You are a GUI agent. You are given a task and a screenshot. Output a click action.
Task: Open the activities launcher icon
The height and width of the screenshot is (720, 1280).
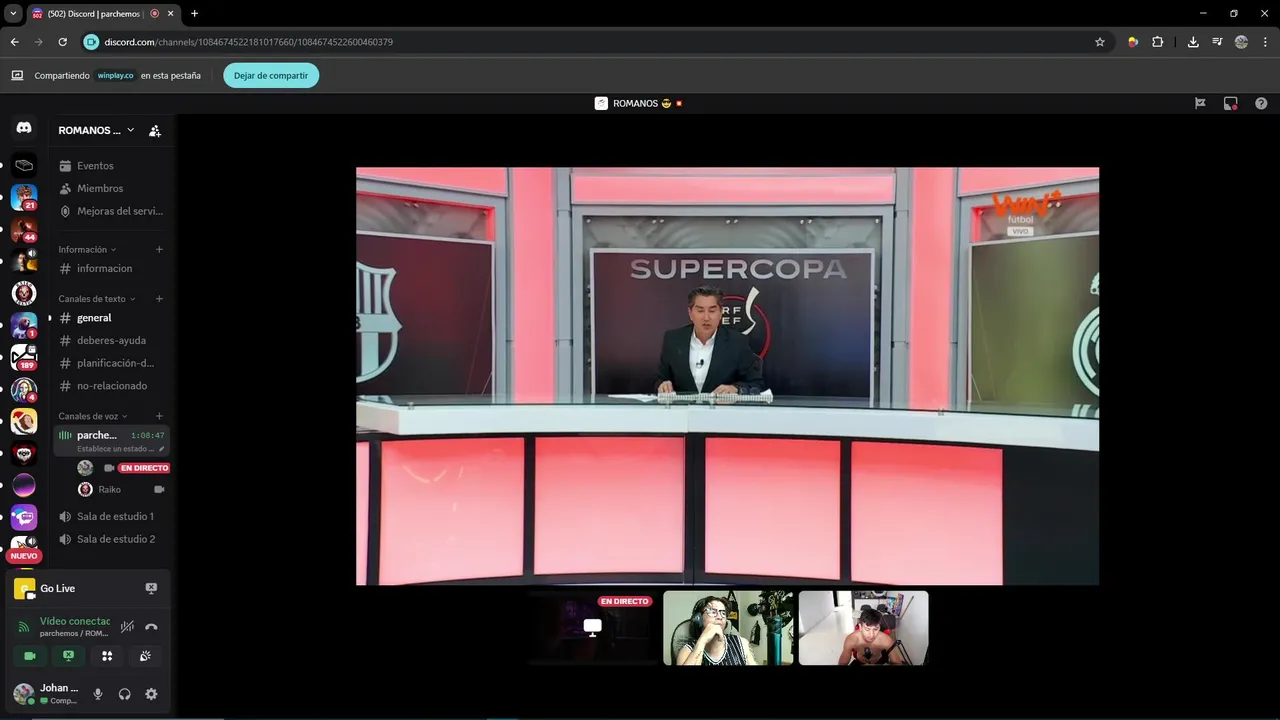click(107, 656)
